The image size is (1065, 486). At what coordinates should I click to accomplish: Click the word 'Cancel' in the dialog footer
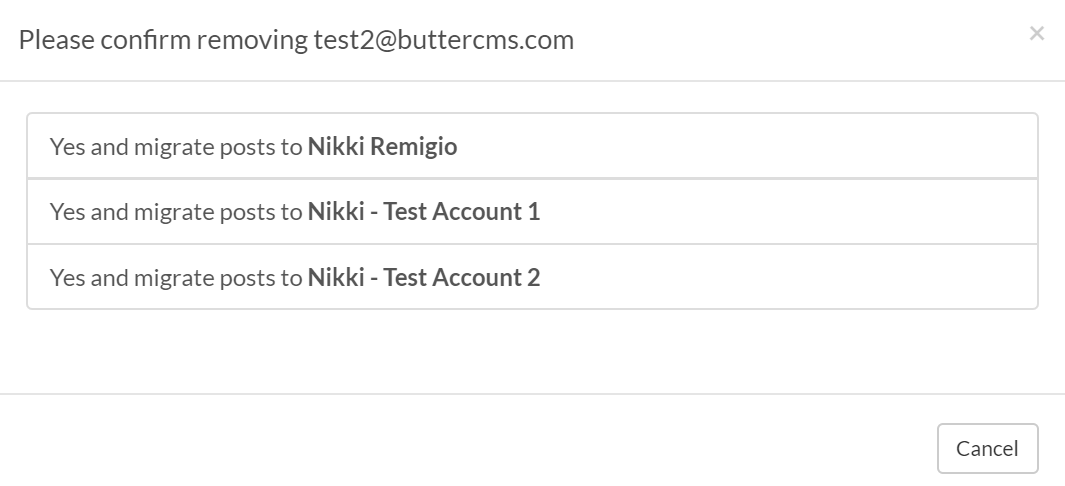click(987, 449)
